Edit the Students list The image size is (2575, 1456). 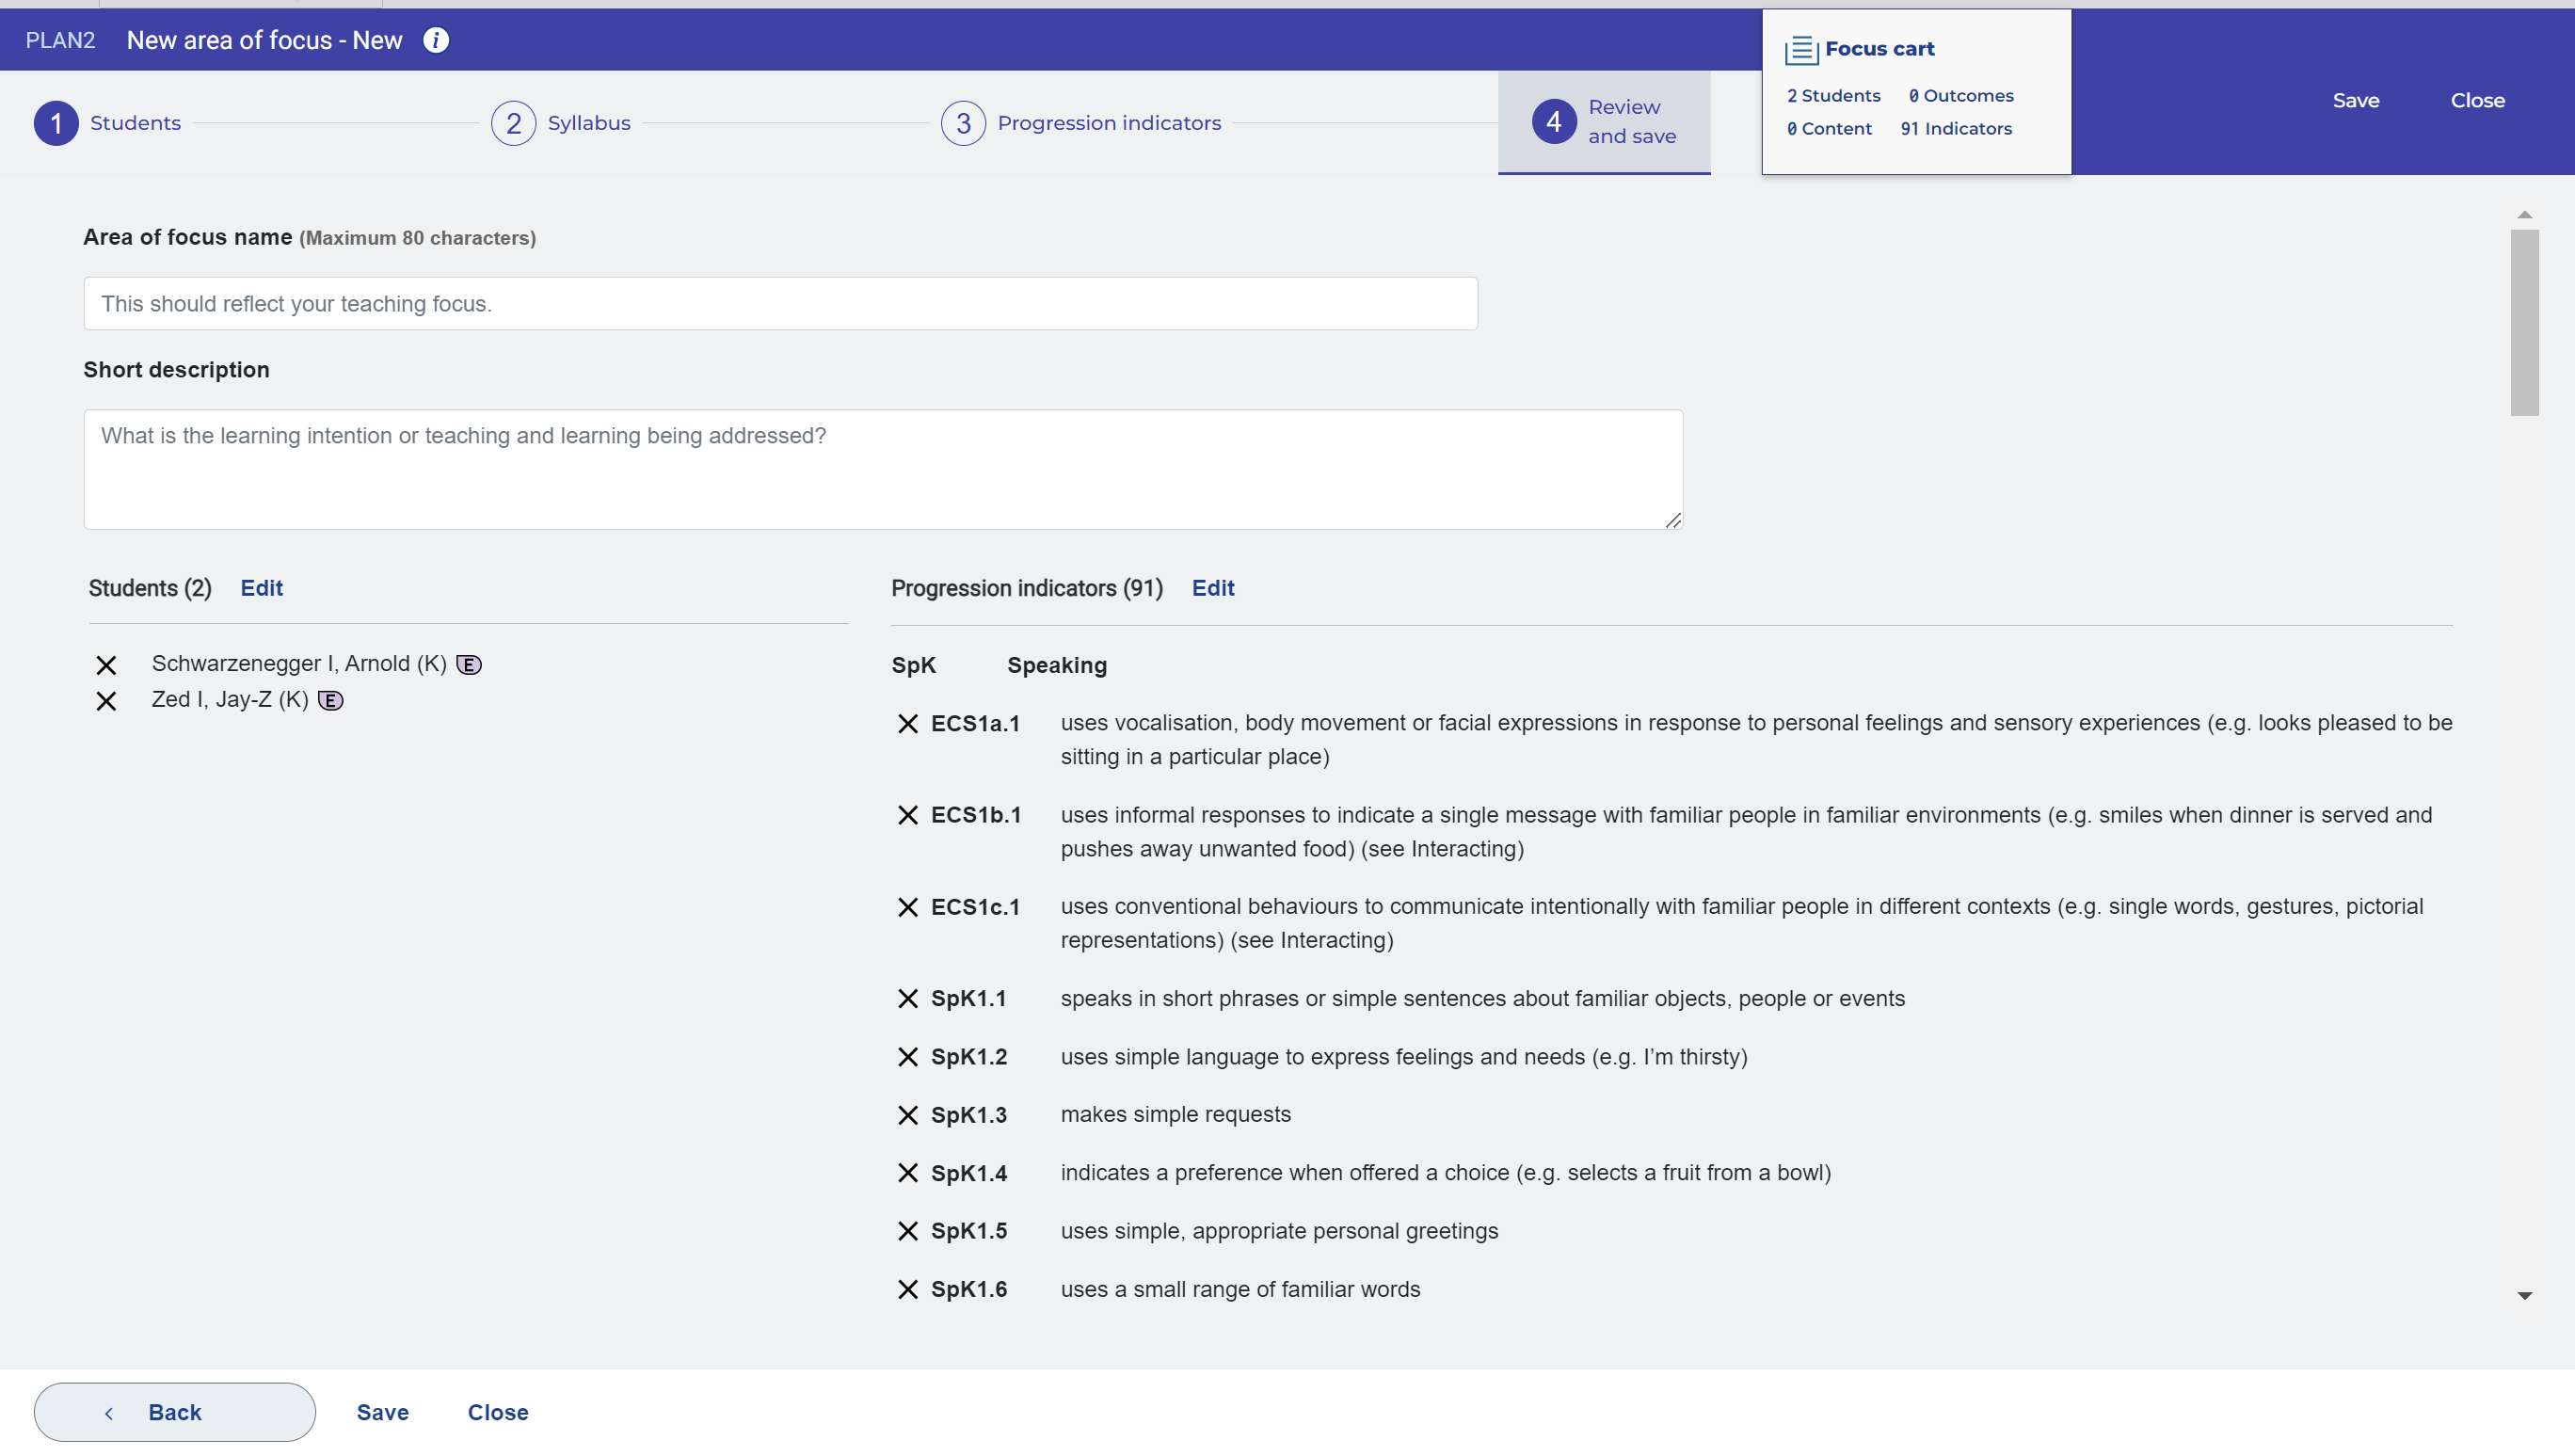(x=261, y=588)
